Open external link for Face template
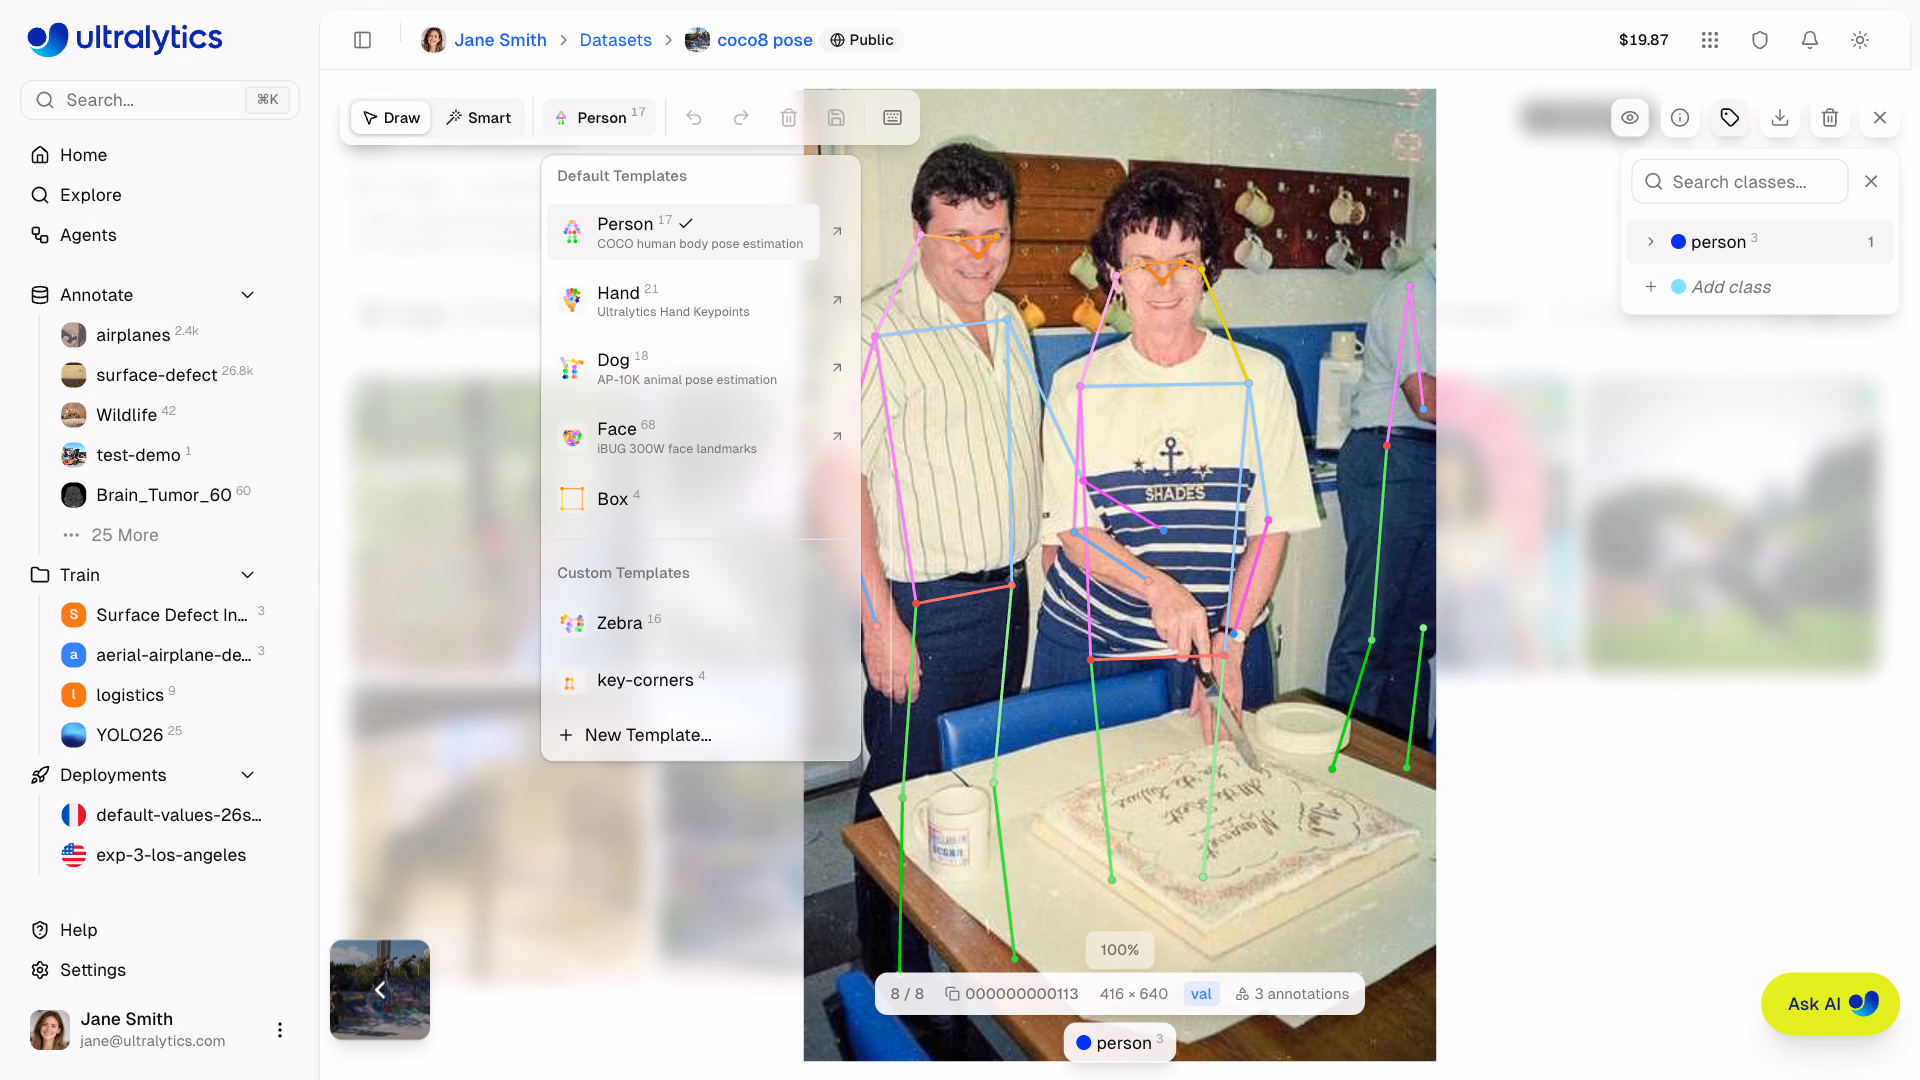Viewport: 1920px width, 1080px height. [837, 436]
